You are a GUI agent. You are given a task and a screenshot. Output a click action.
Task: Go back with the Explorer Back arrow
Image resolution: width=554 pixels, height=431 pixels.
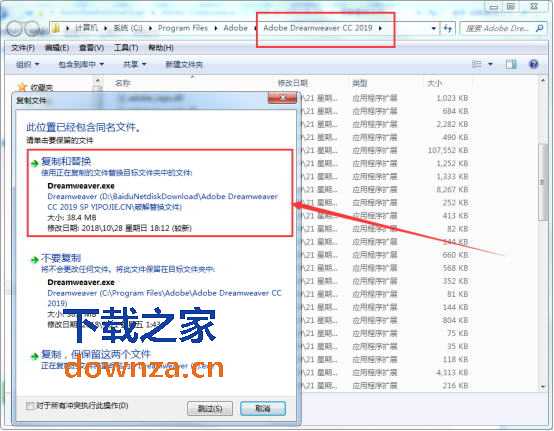(14, 28)
